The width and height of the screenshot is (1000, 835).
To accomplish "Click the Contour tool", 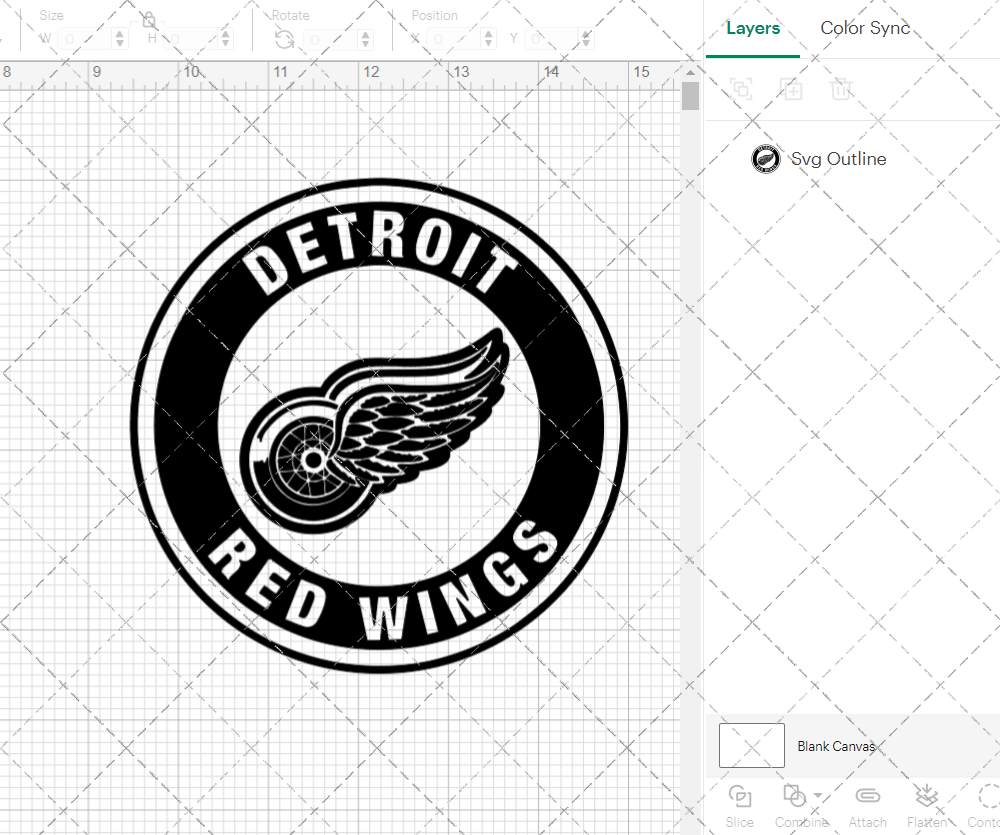I will pyautogui.click(x=985, y=806).
